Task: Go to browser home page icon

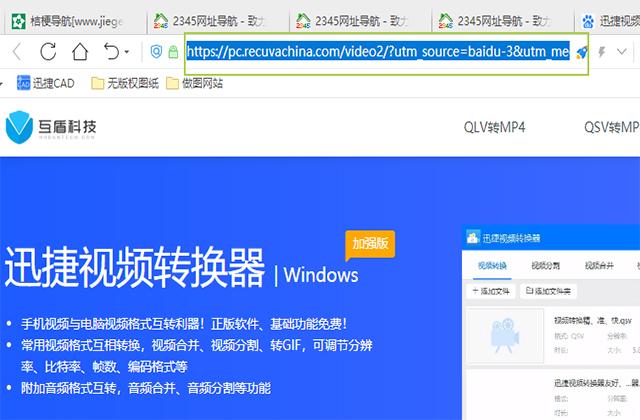Action: point(80,51)
